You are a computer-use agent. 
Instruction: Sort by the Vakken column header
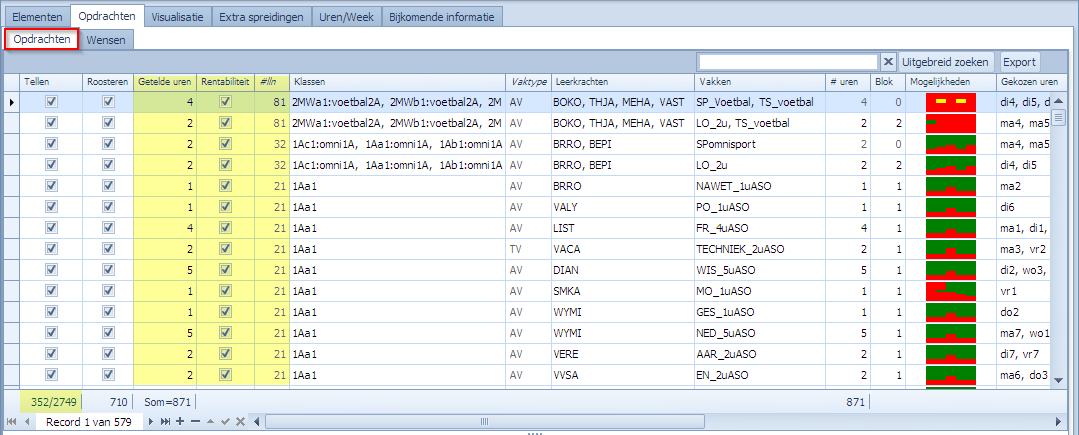(758, 82)
